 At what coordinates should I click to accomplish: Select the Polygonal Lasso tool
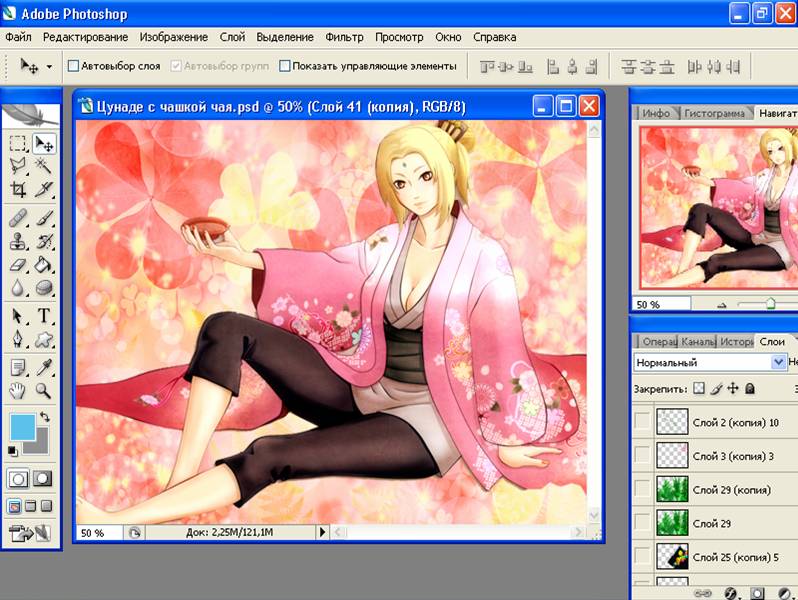18,166
